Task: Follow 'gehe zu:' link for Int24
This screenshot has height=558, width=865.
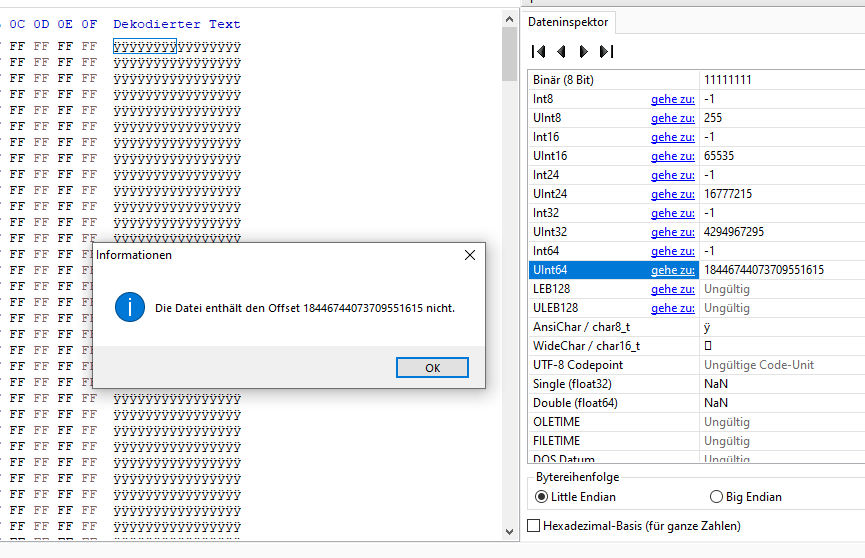Action: 672,175
